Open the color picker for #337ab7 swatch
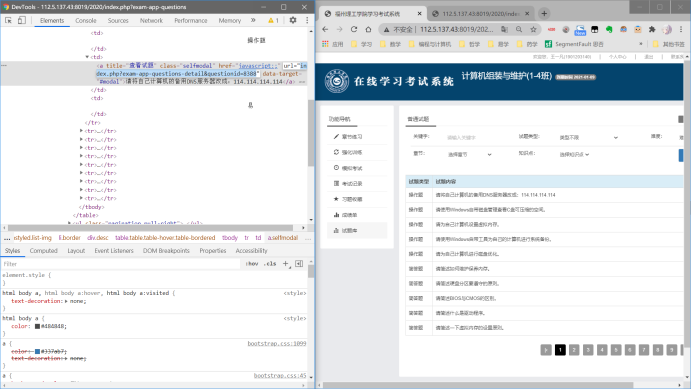 pyautogui.click(x=38, y=351)
